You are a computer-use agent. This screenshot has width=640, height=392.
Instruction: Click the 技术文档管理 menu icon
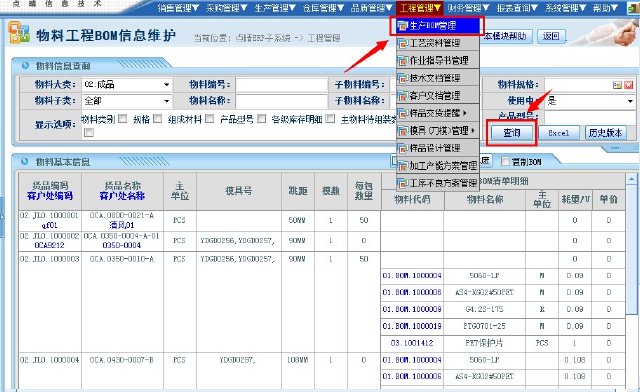402,78
